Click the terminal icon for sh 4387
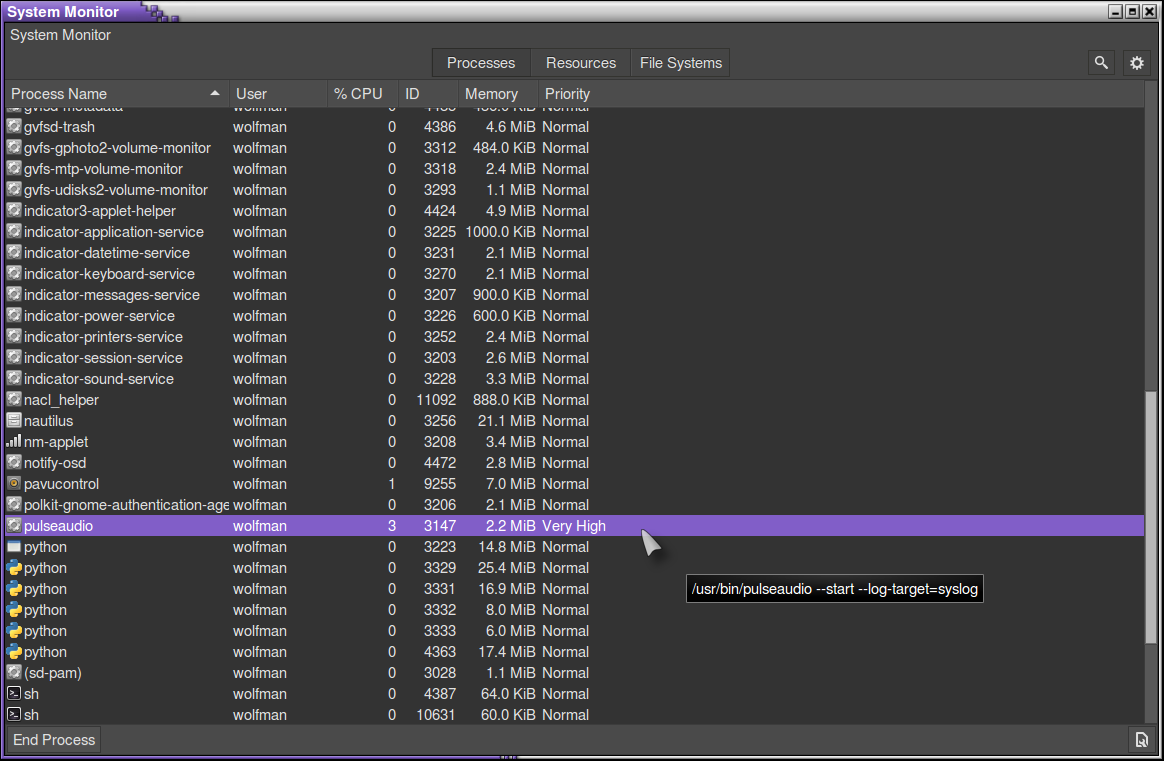This screenshot has height=761, width=1164. [x=14, y=694]
